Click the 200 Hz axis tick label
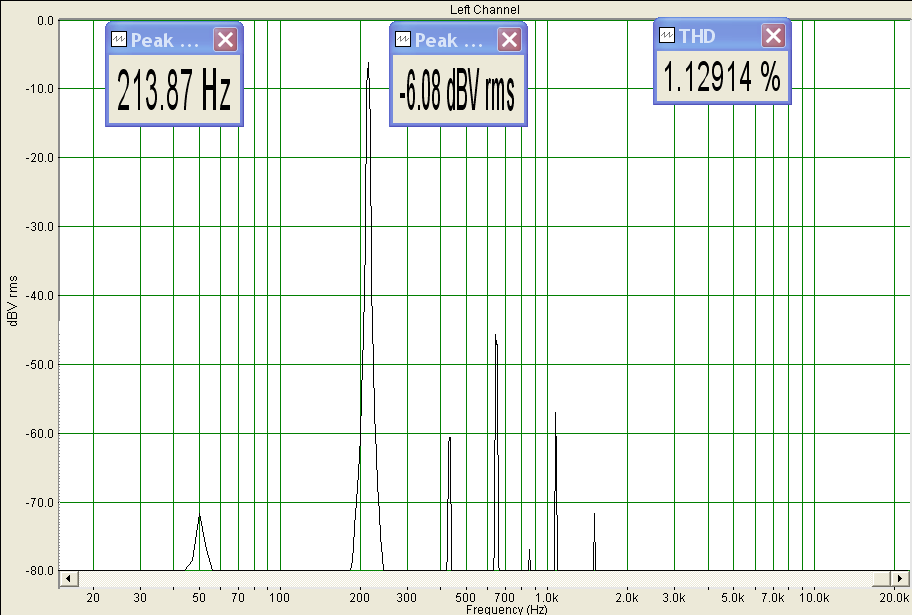 tap(359, 597)
